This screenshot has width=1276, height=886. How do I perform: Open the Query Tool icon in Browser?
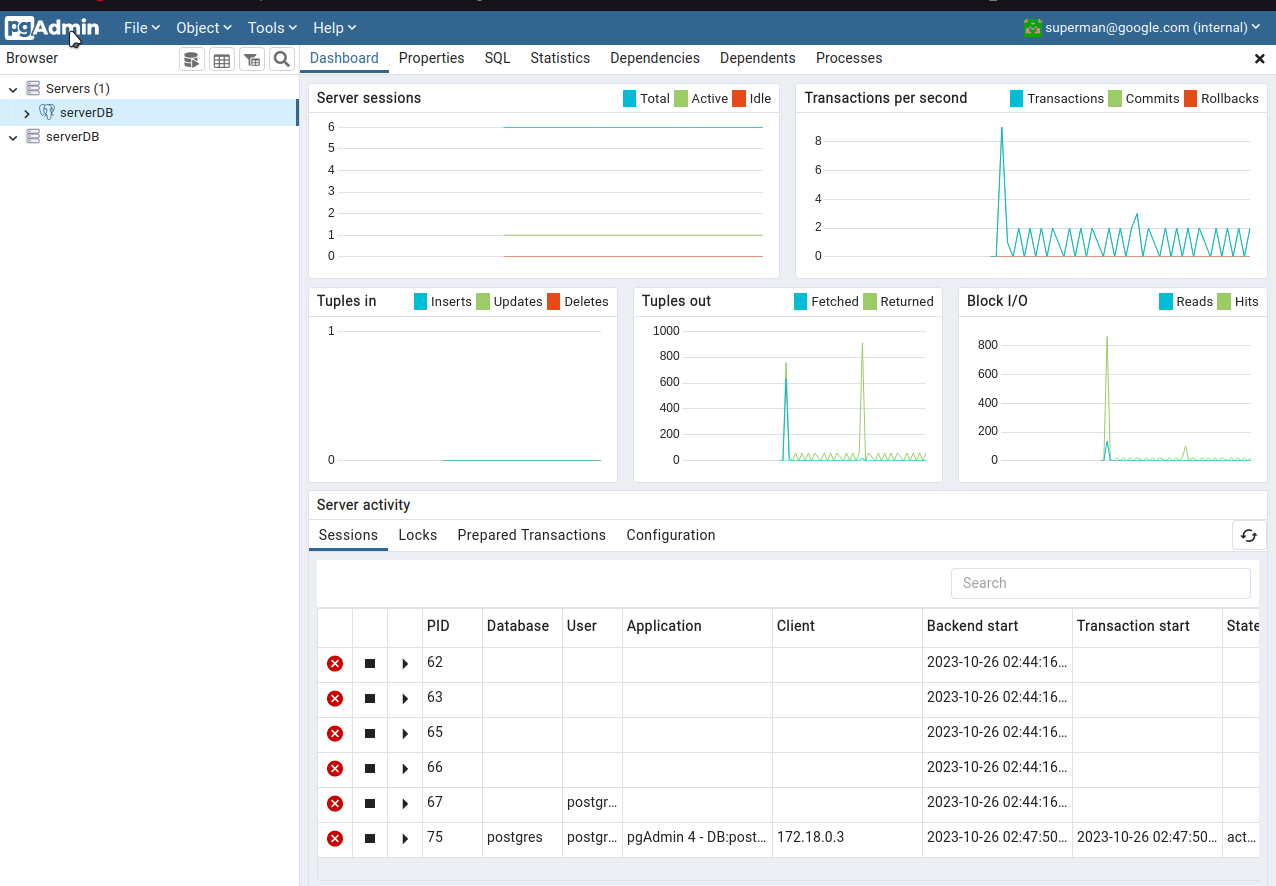[192, 60]
